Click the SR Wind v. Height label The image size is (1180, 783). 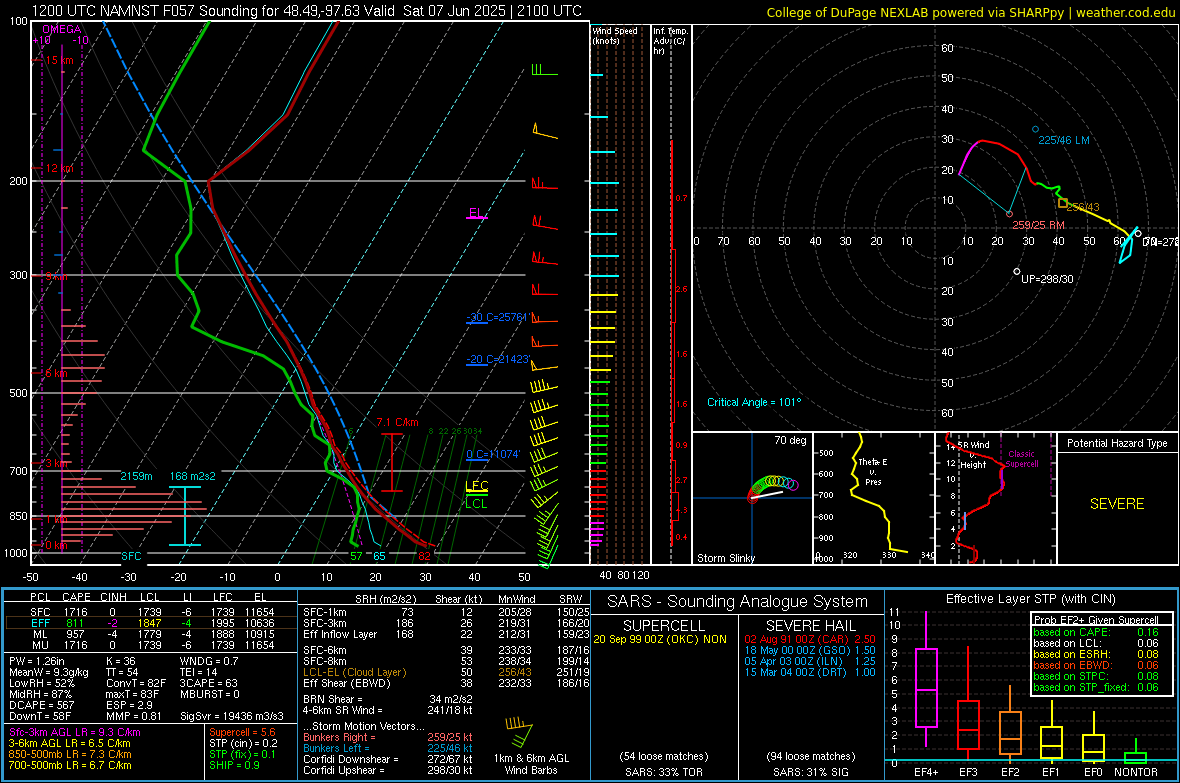tap(973, 455)
